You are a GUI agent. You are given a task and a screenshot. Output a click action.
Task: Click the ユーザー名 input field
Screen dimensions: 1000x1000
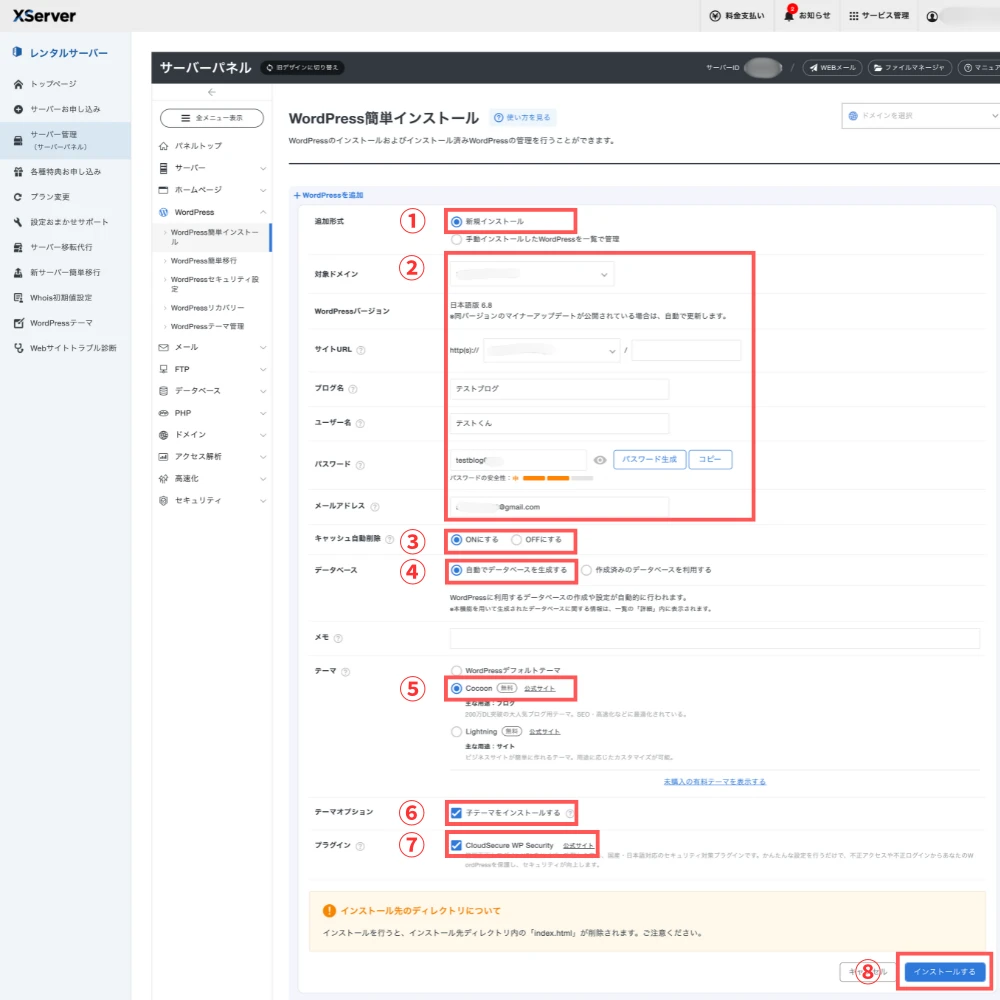point(559,423)
